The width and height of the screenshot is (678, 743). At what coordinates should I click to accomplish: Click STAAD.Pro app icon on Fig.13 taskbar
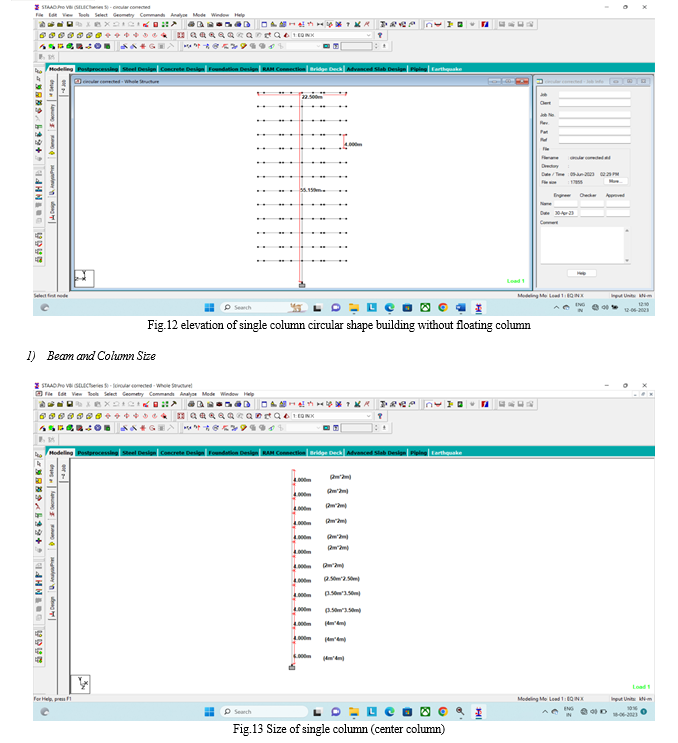tap(479, 712)
